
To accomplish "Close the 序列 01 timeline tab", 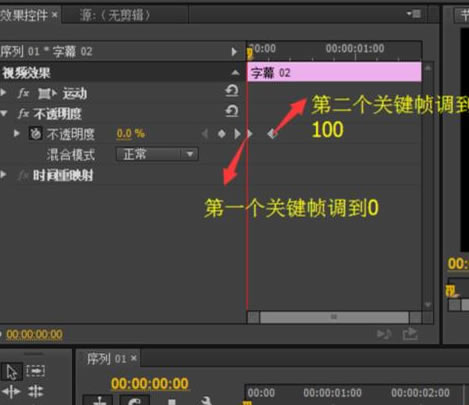I will point(134,358).
